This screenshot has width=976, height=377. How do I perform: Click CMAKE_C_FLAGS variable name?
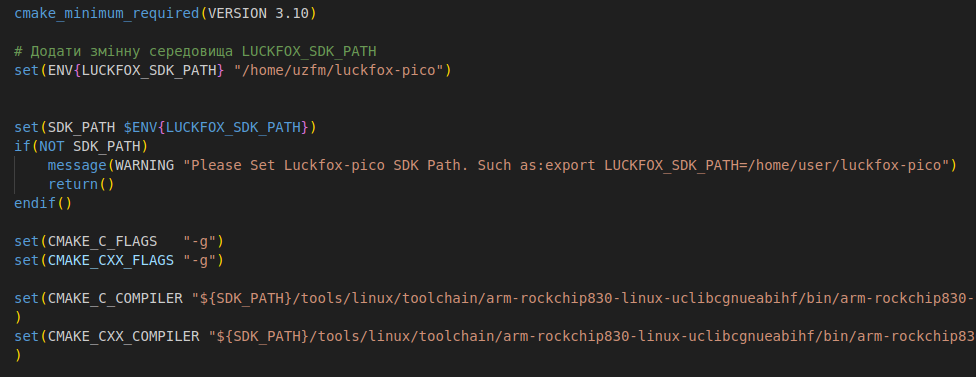tap(102, 241)
